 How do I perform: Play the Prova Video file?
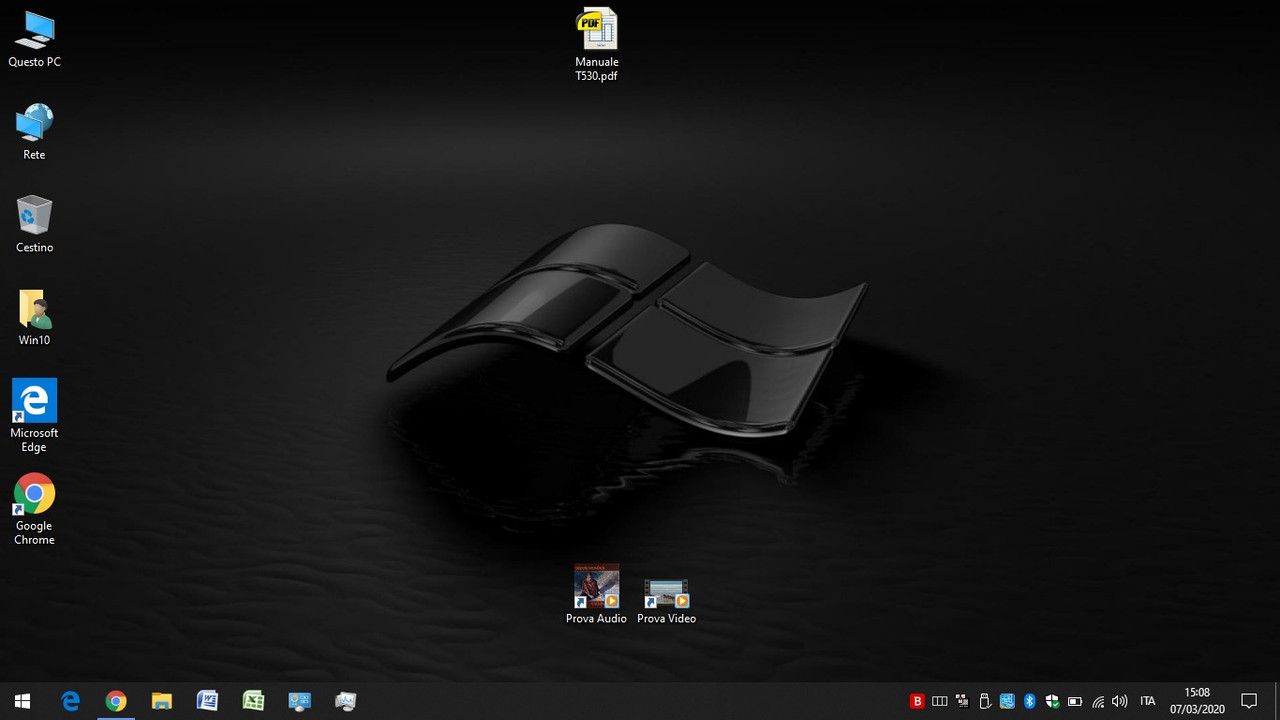[x=666, y=590]
